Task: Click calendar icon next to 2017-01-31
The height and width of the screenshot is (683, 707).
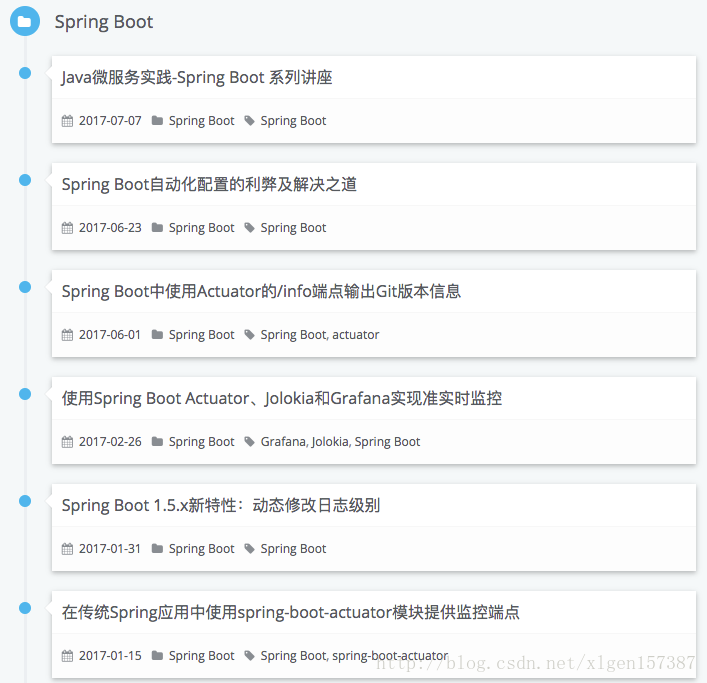Action: tap(67, 549)
